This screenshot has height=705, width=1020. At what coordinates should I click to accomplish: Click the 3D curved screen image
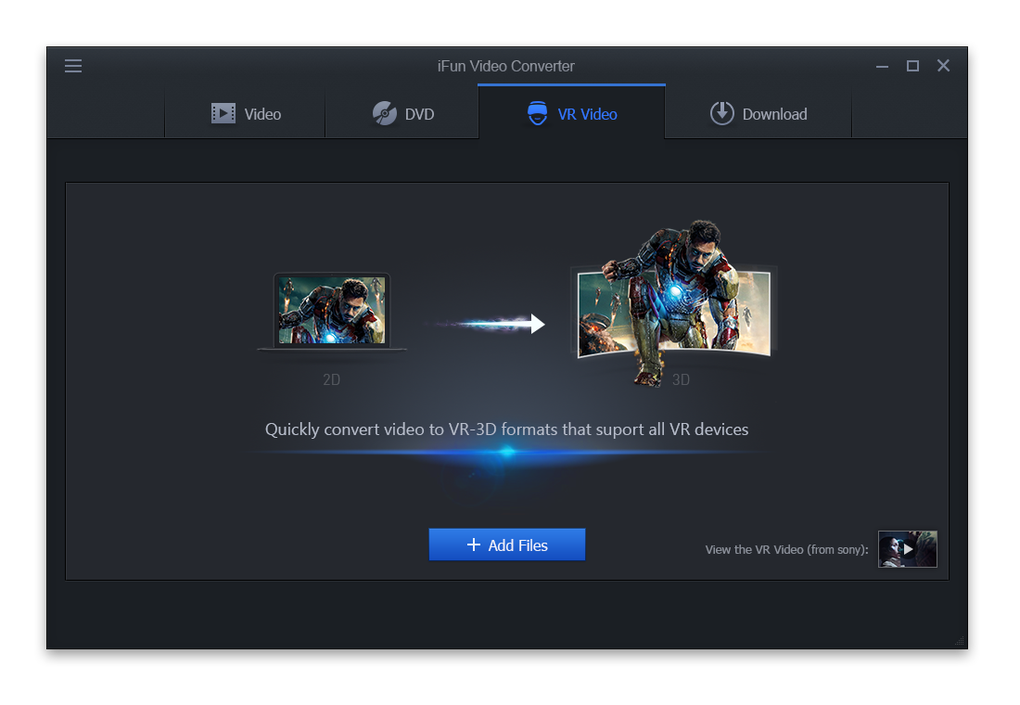[x=674, y=303]
